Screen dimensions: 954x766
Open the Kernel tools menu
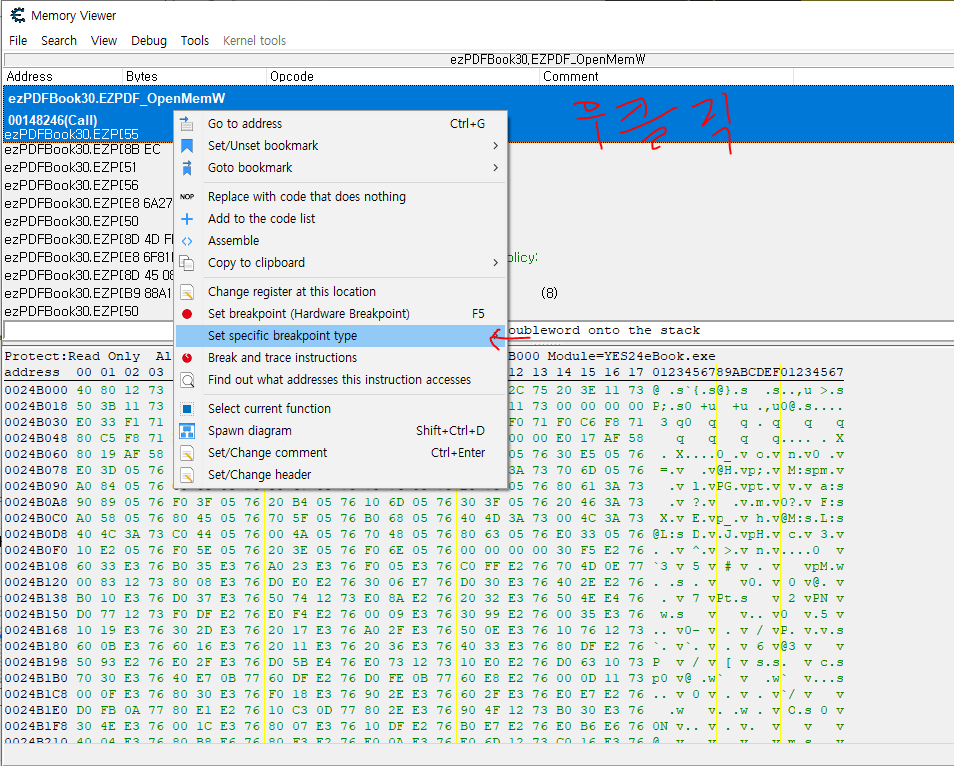point(254,41)
